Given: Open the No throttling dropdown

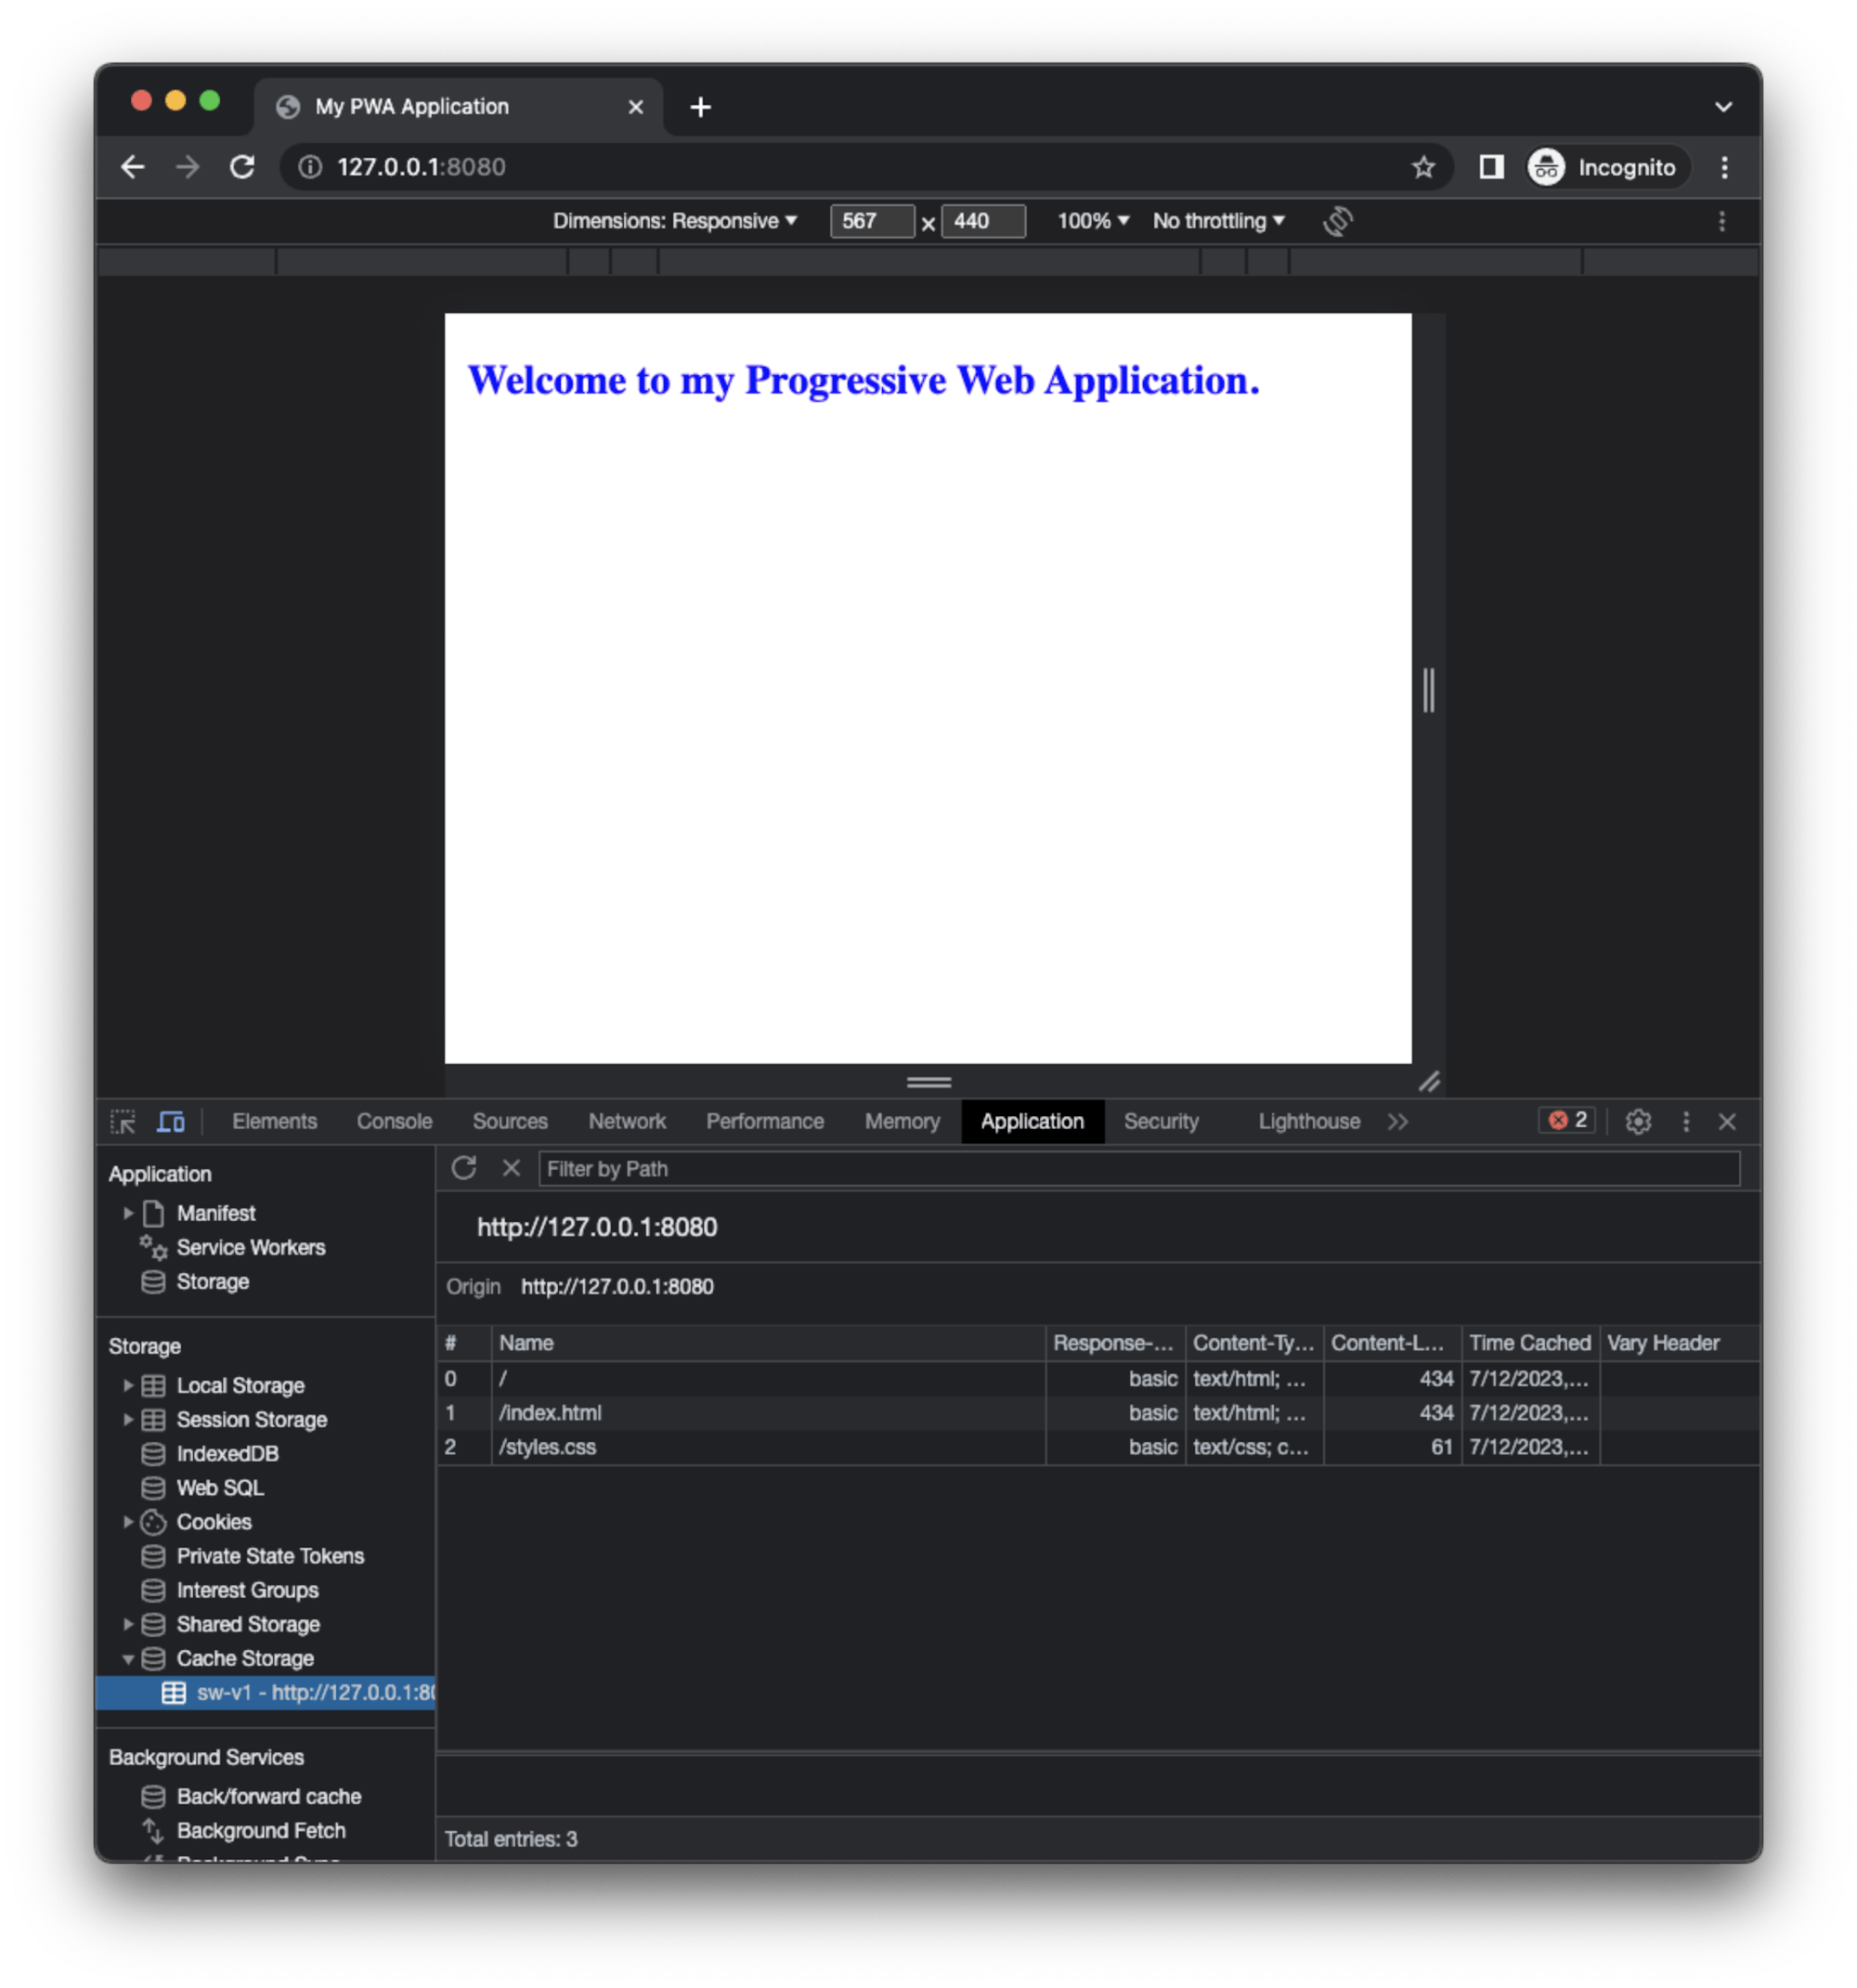Looking at the screenshot, I should [1218, 221].
